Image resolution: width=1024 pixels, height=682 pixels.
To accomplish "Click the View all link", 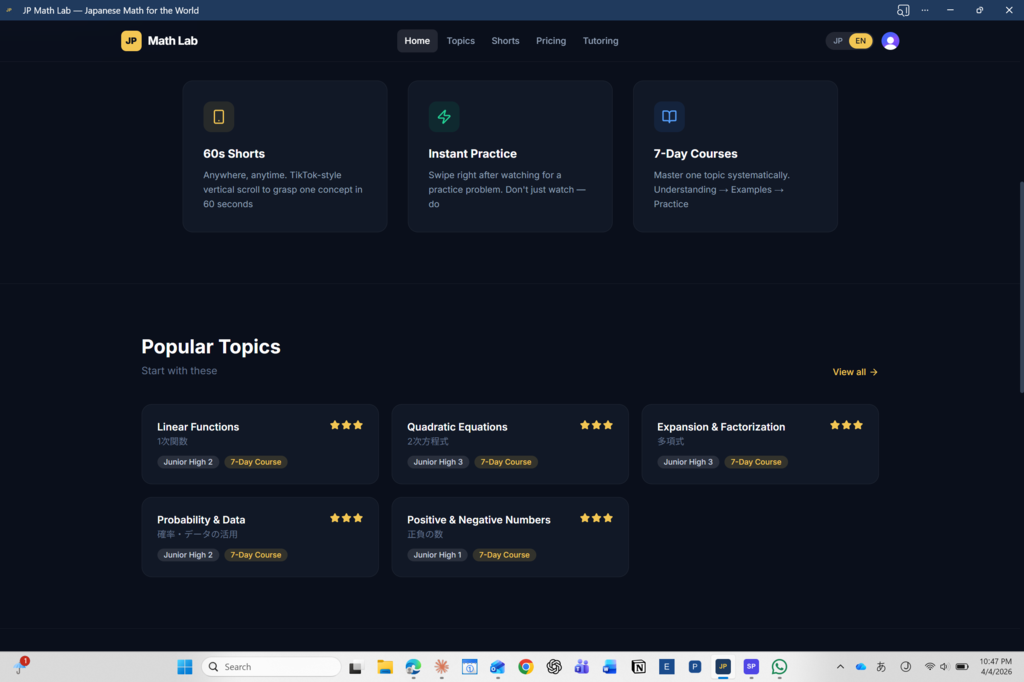I will [855, 372].
